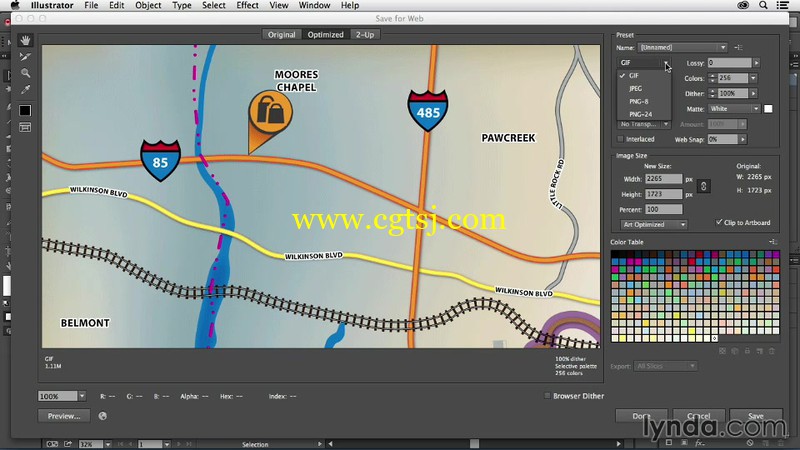
Task: Open the Matte color dropdown
Action: [734, 109]
